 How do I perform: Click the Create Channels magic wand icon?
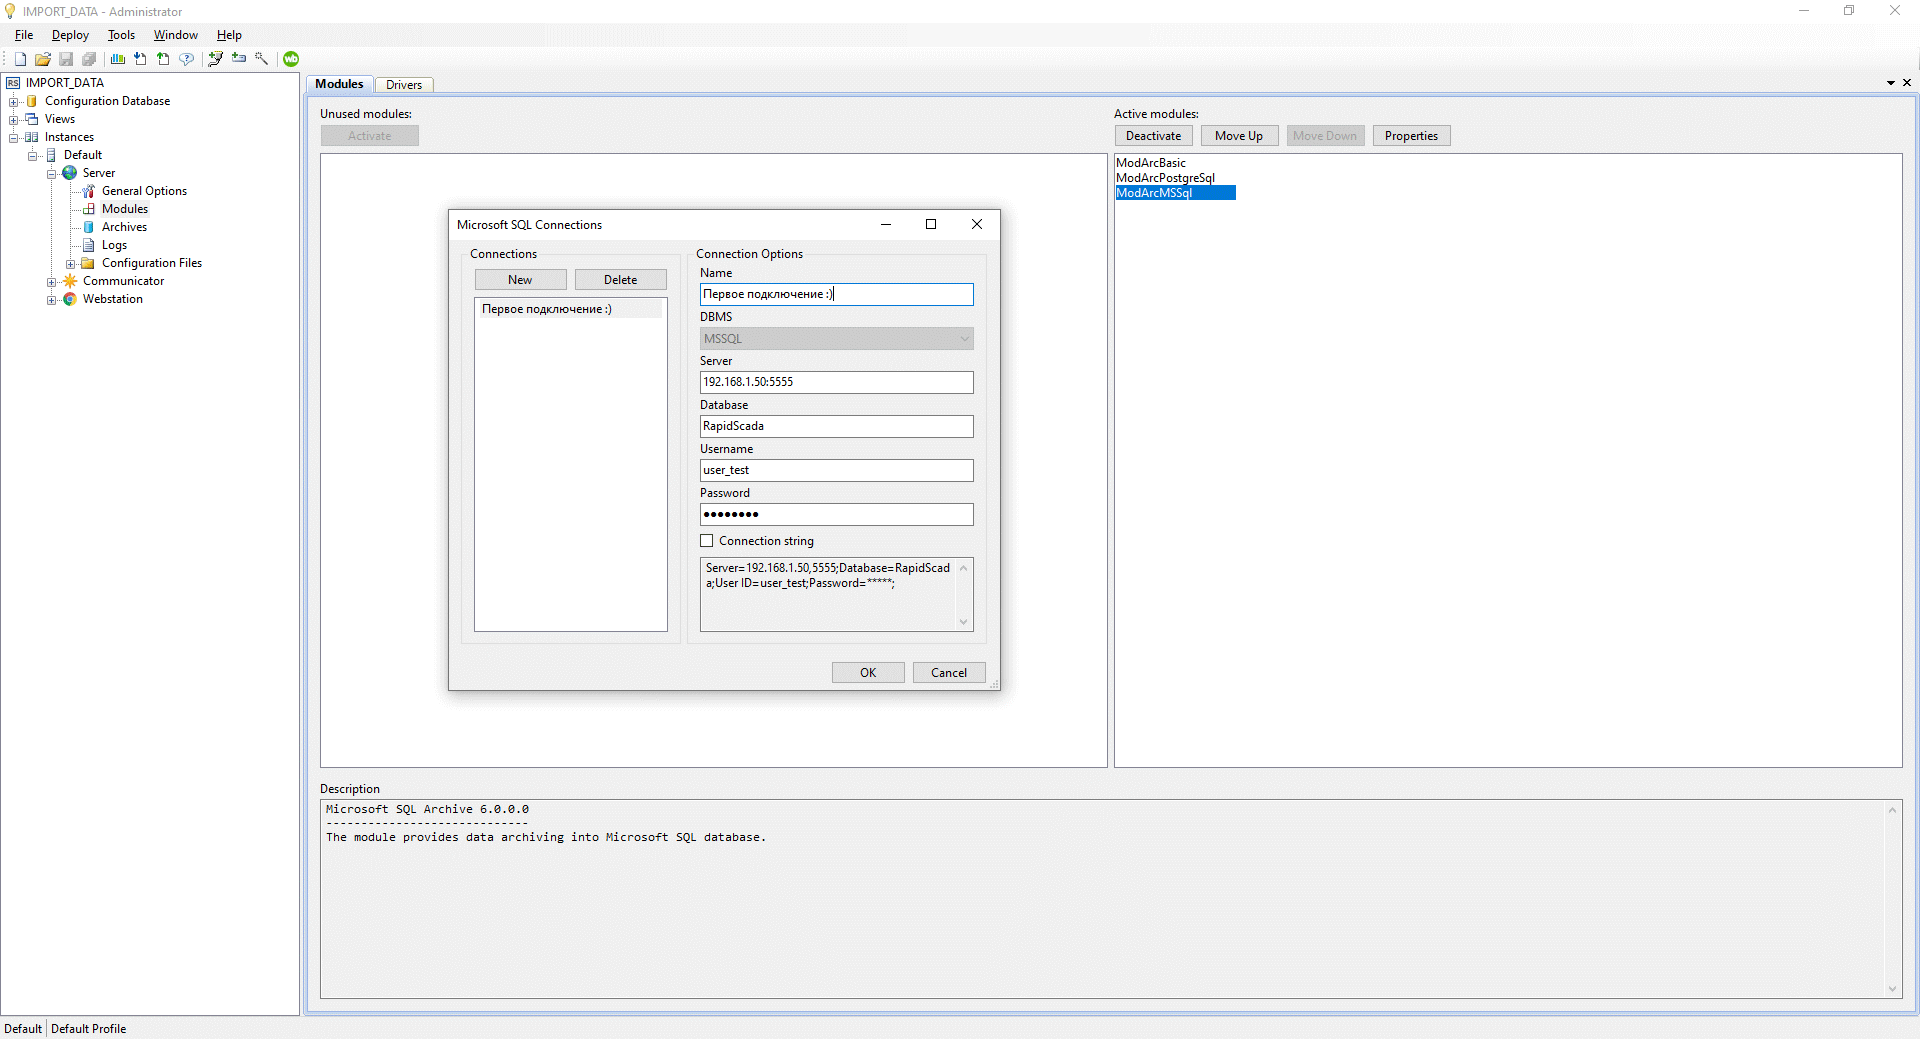[x=262, y=59]
